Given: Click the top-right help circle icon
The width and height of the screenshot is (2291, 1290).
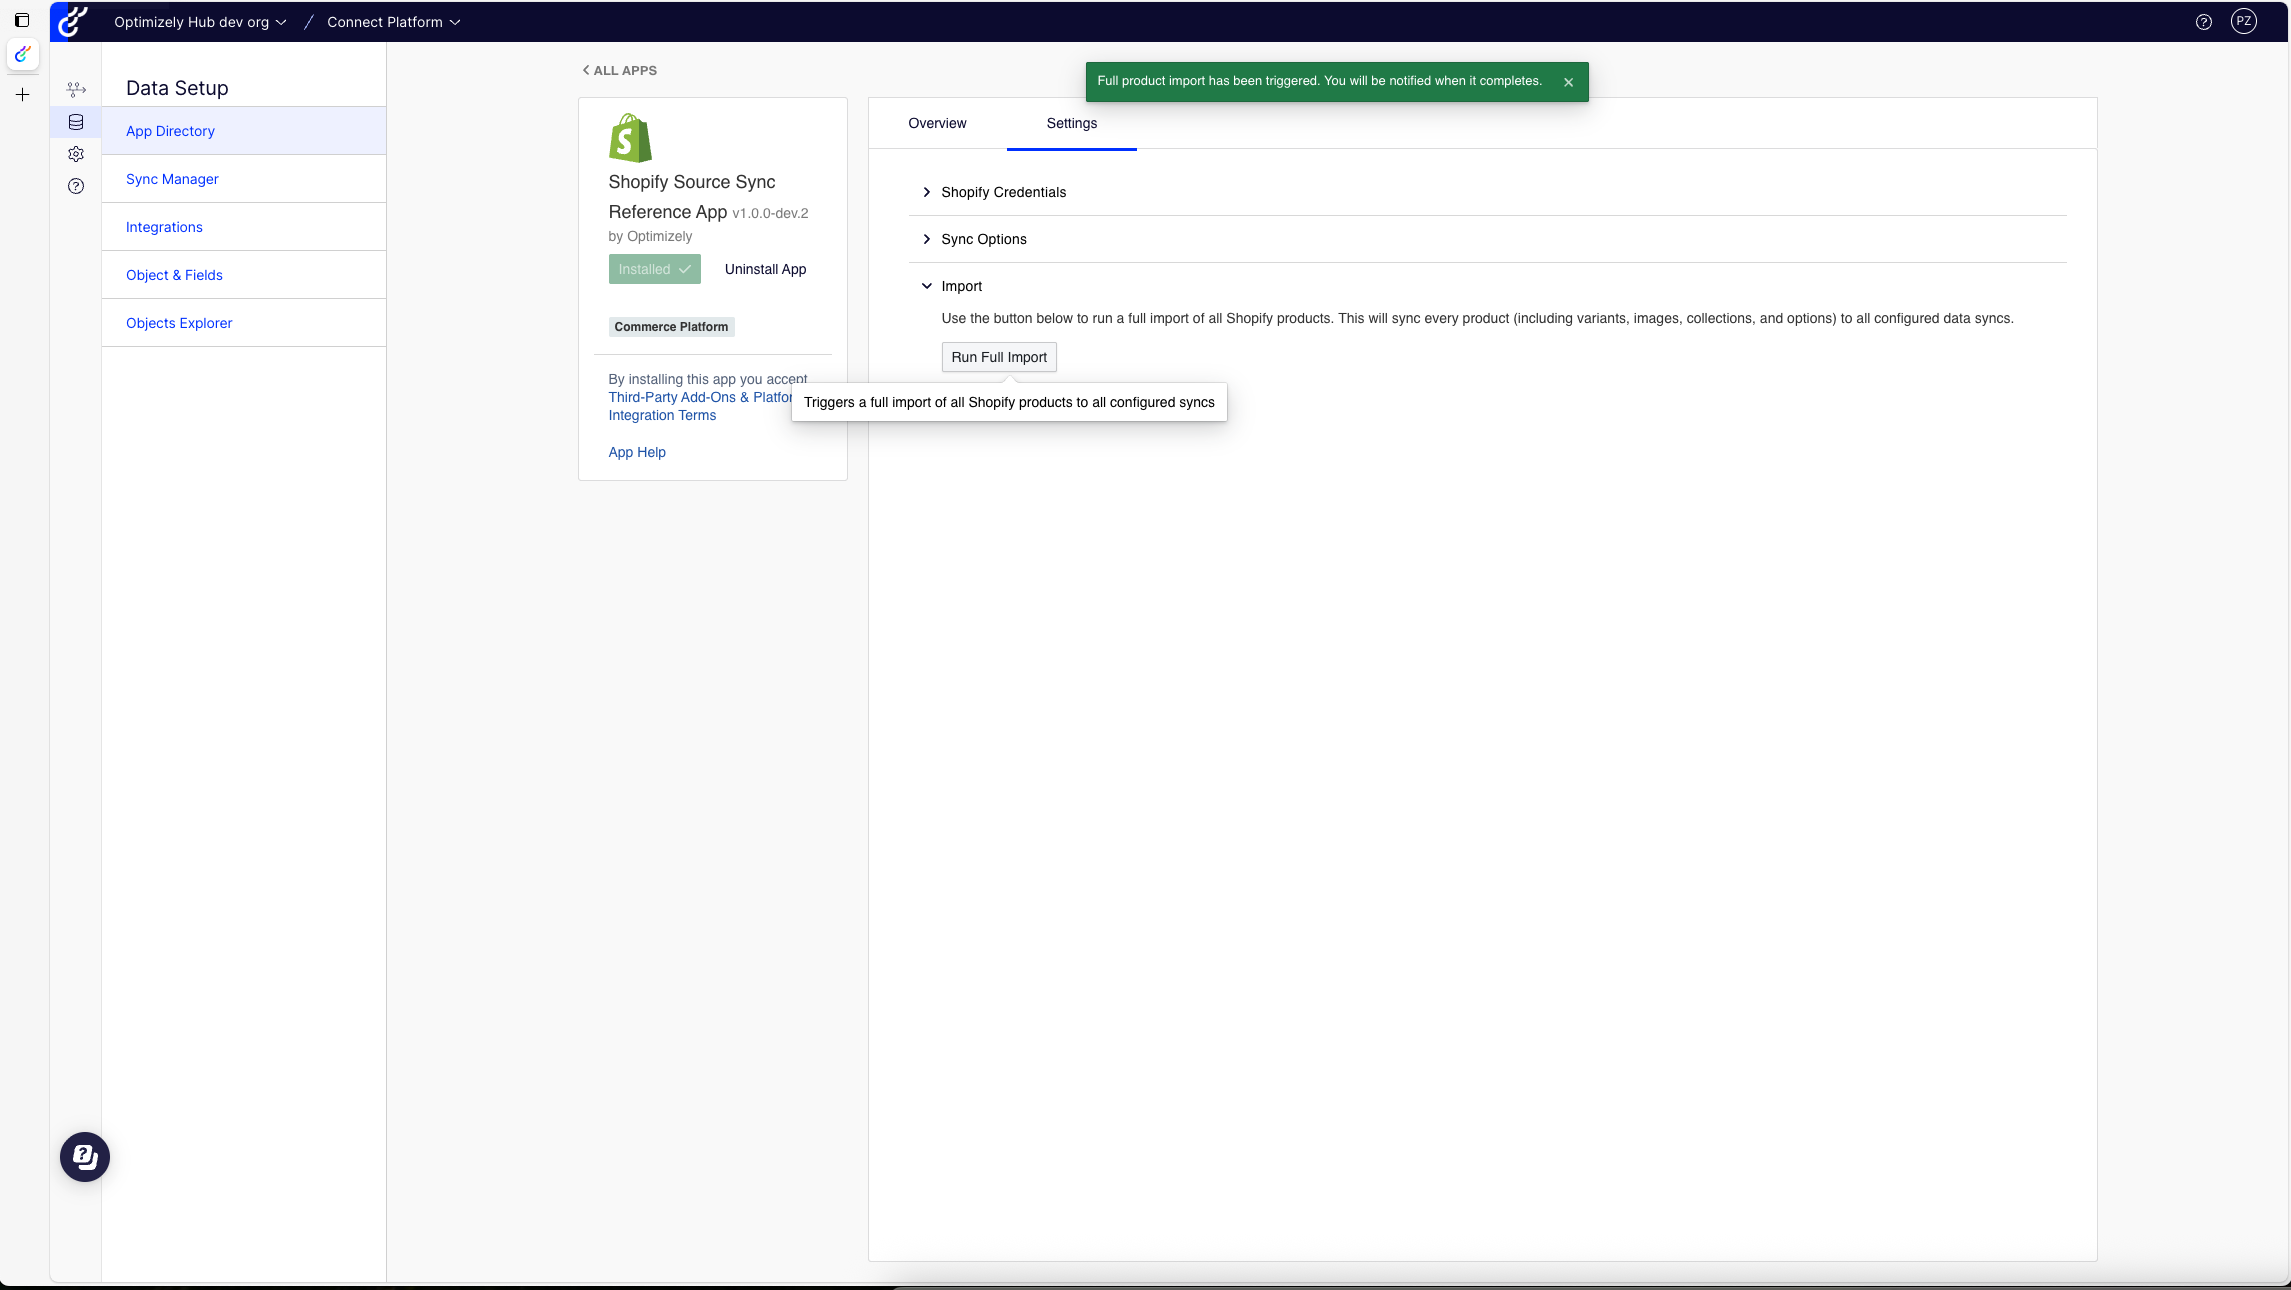Looking at the screenshot, I should (2203, 22).
